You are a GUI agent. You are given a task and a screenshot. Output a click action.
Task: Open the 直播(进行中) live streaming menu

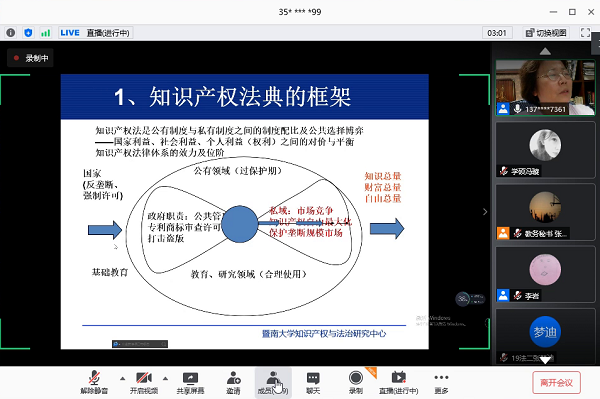click(x=398, y=383)
